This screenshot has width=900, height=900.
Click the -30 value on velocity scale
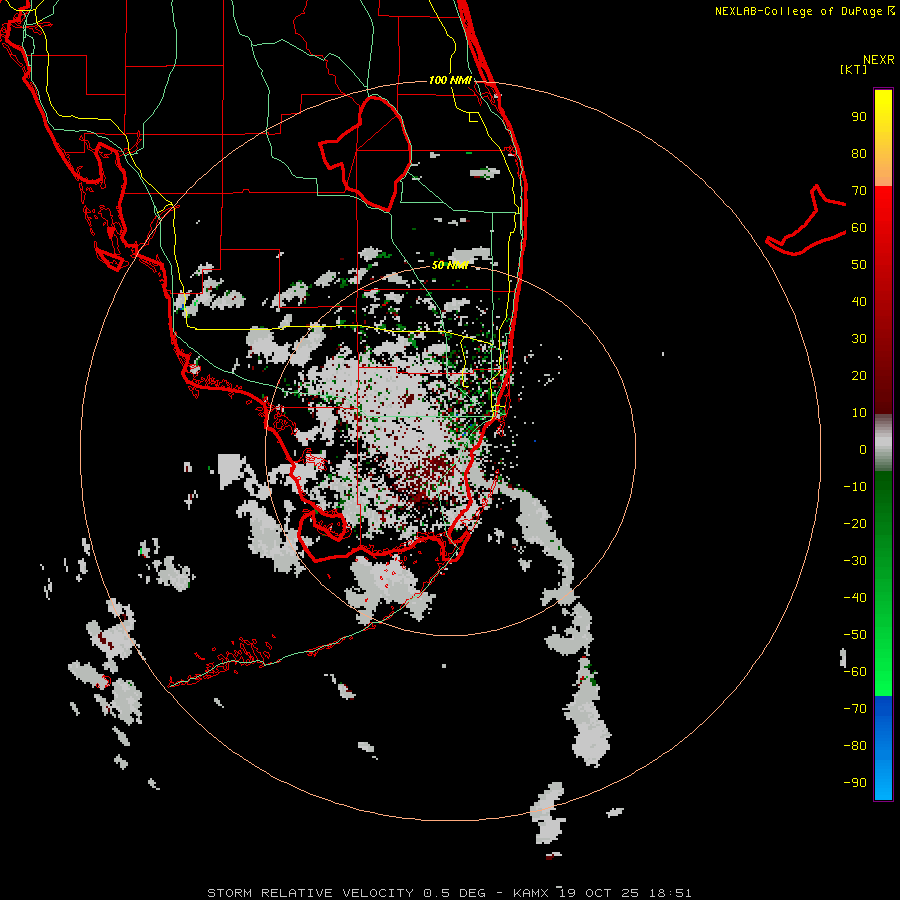pyautogui.click(x=855, y=561)
